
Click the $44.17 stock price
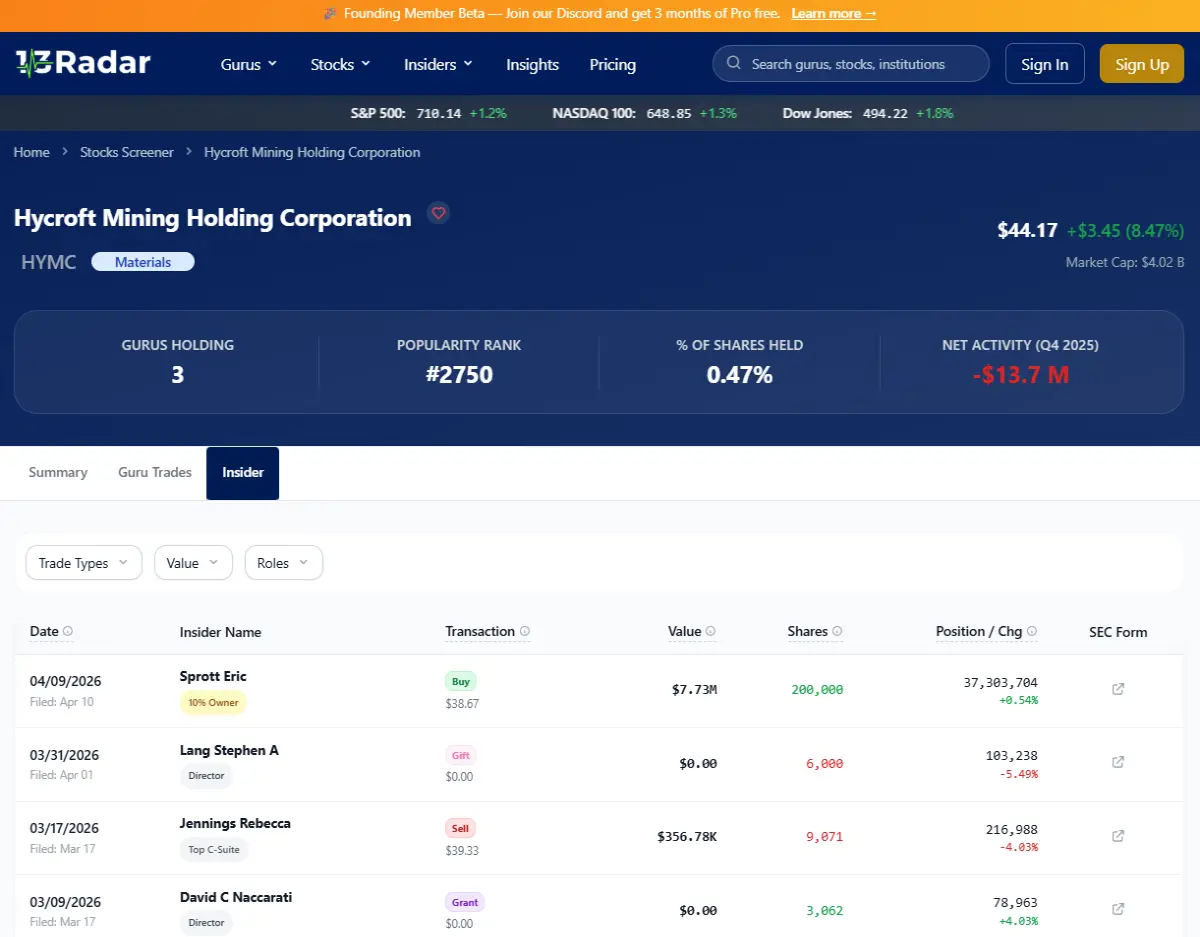[1027, 230]
